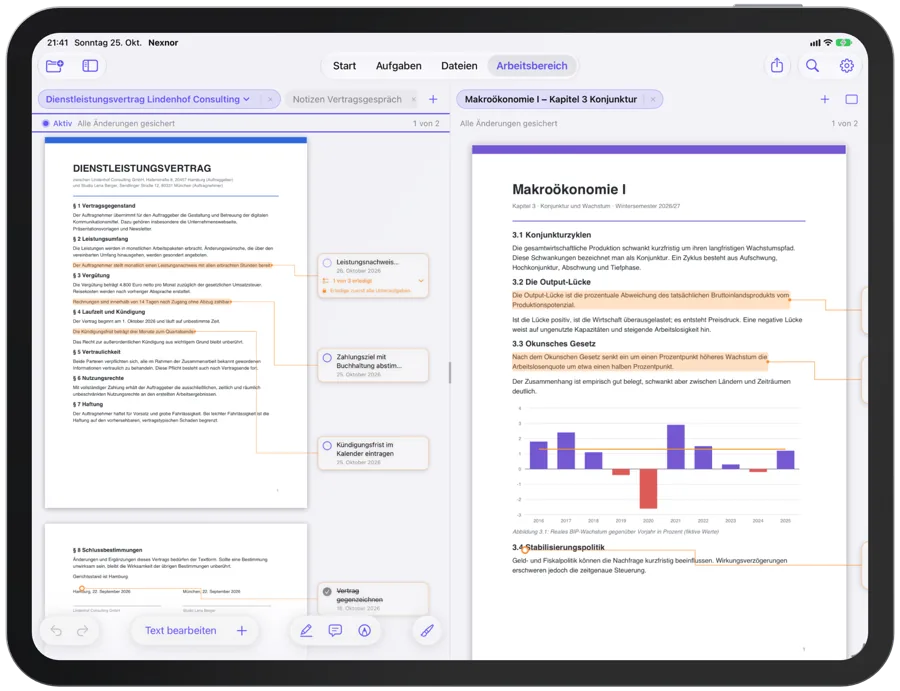Check off Zahlungsziel mit Buchhaltung task
Screen dimensions: 900x691
pos(327,358)
